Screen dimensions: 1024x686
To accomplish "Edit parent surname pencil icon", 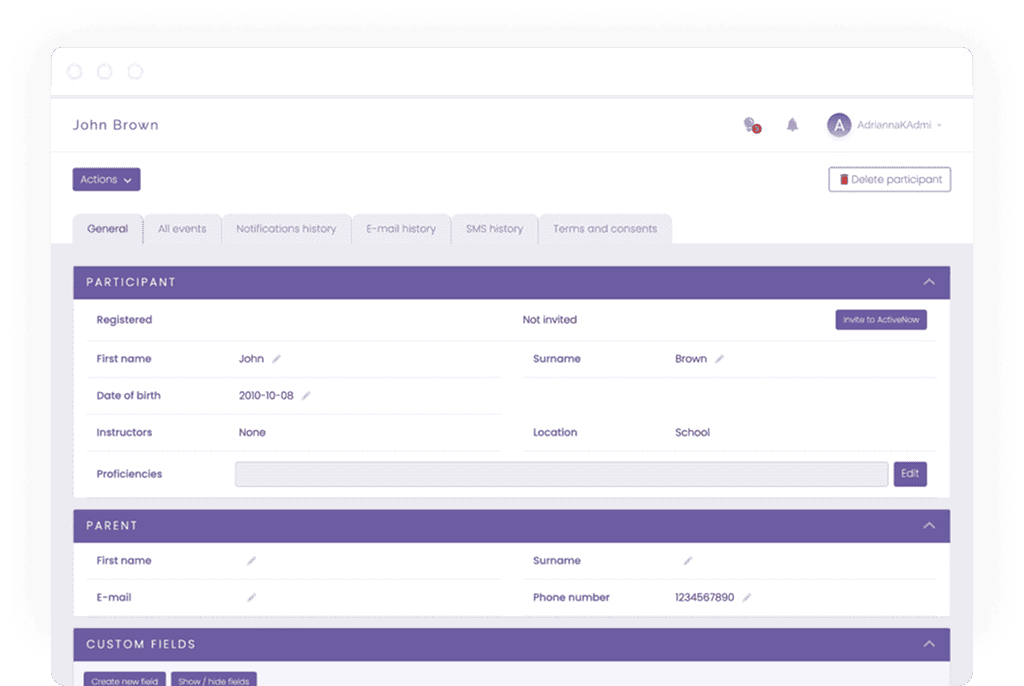I will coord(688,561).
